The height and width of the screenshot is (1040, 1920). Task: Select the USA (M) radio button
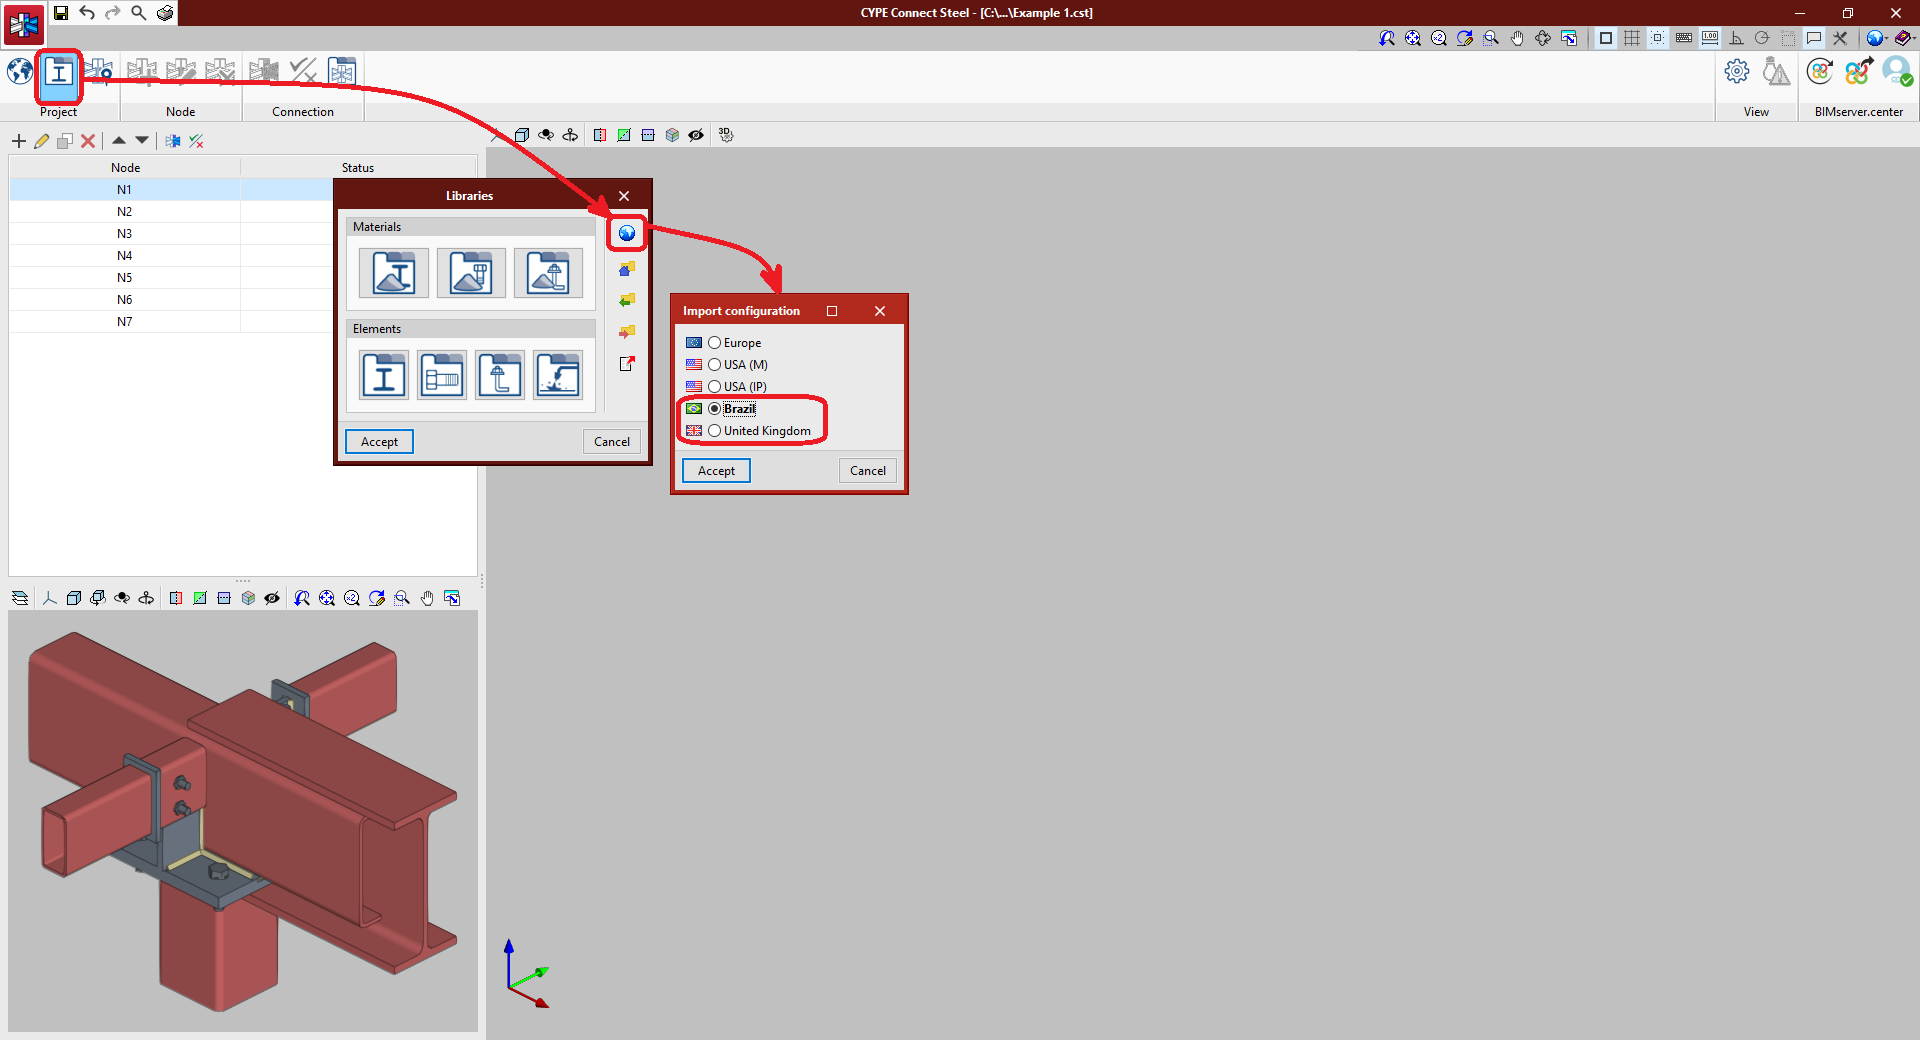pyautogui.click(x=714, y=365)
